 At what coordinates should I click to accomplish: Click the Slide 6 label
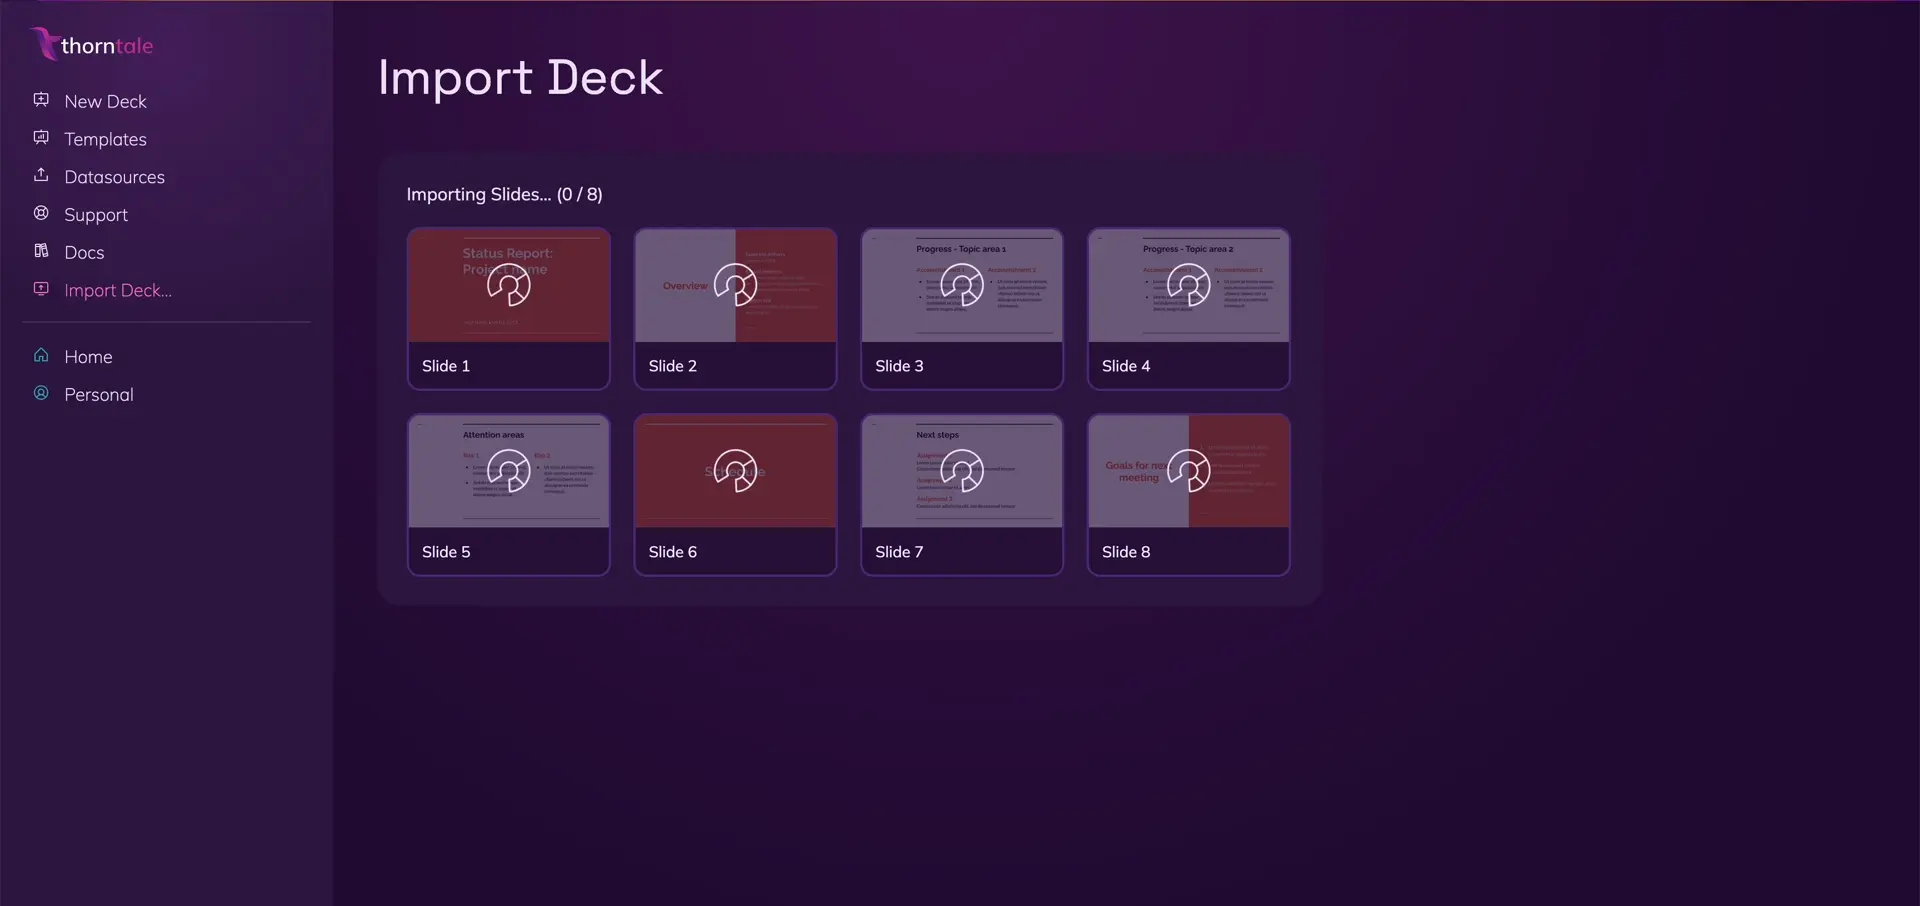pyautogui.click(x=673, y=552)
